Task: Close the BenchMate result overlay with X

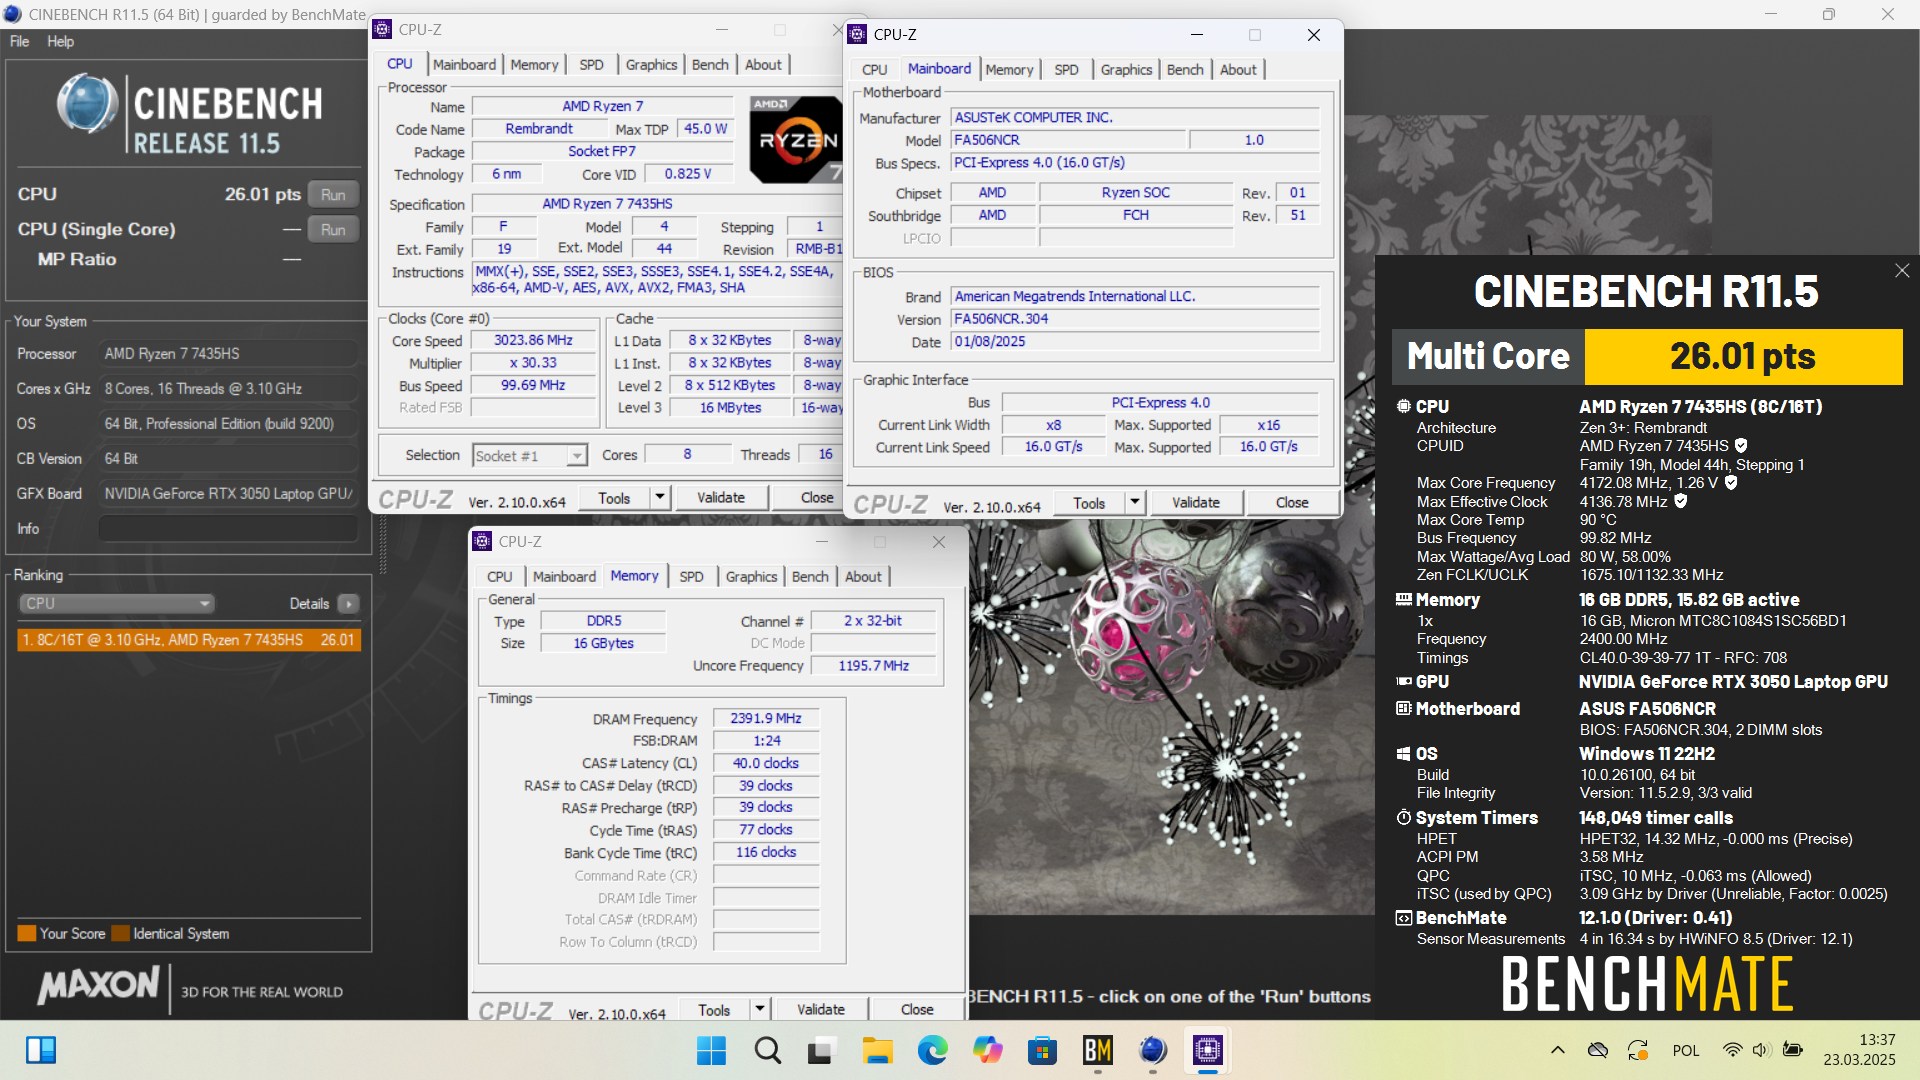Action: click(x=1902, y=271)
